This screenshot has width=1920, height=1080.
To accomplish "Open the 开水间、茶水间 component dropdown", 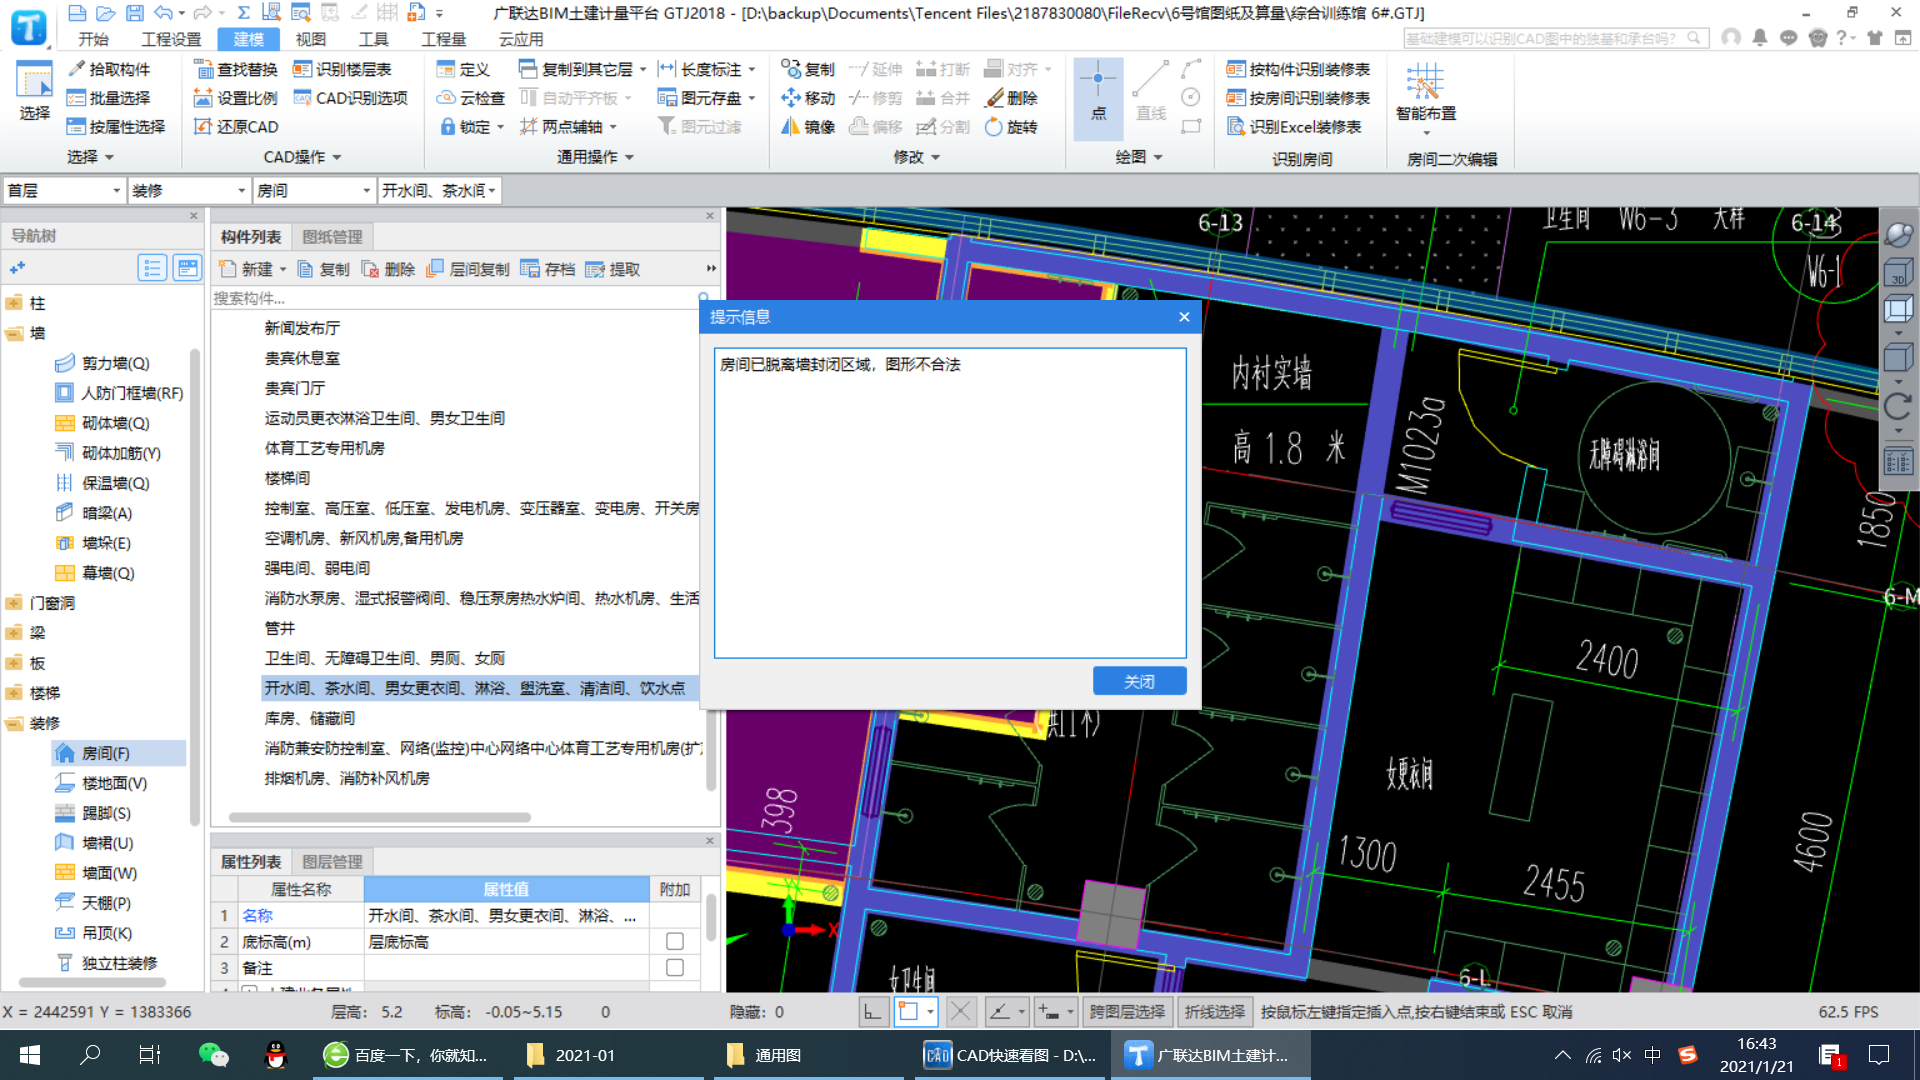I will (438, 190).
